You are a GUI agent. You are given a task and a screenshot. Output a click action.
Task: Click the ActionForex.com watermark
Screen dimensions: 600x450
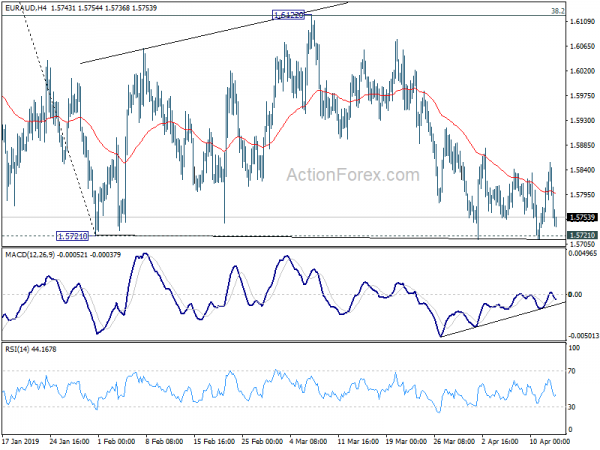pyautogui.click(x=353, y=175)
